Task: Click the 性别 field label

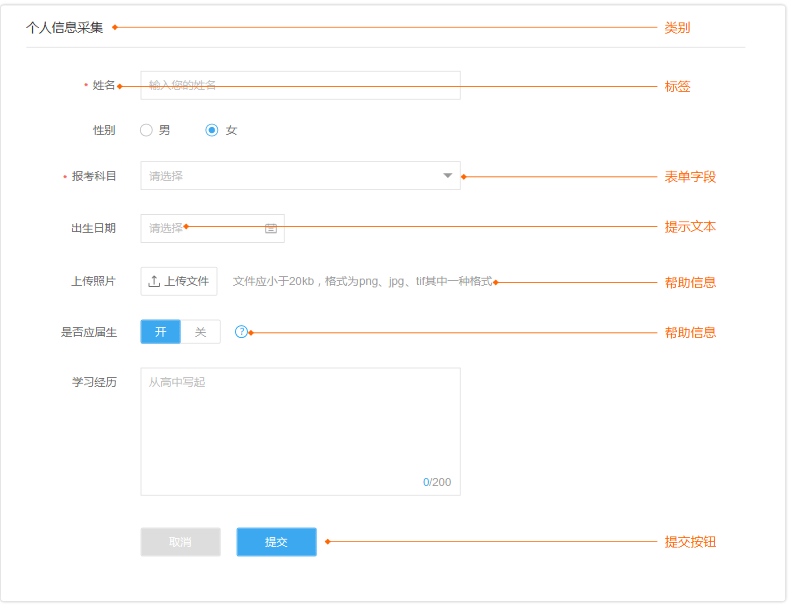Action: coord(104,130)
